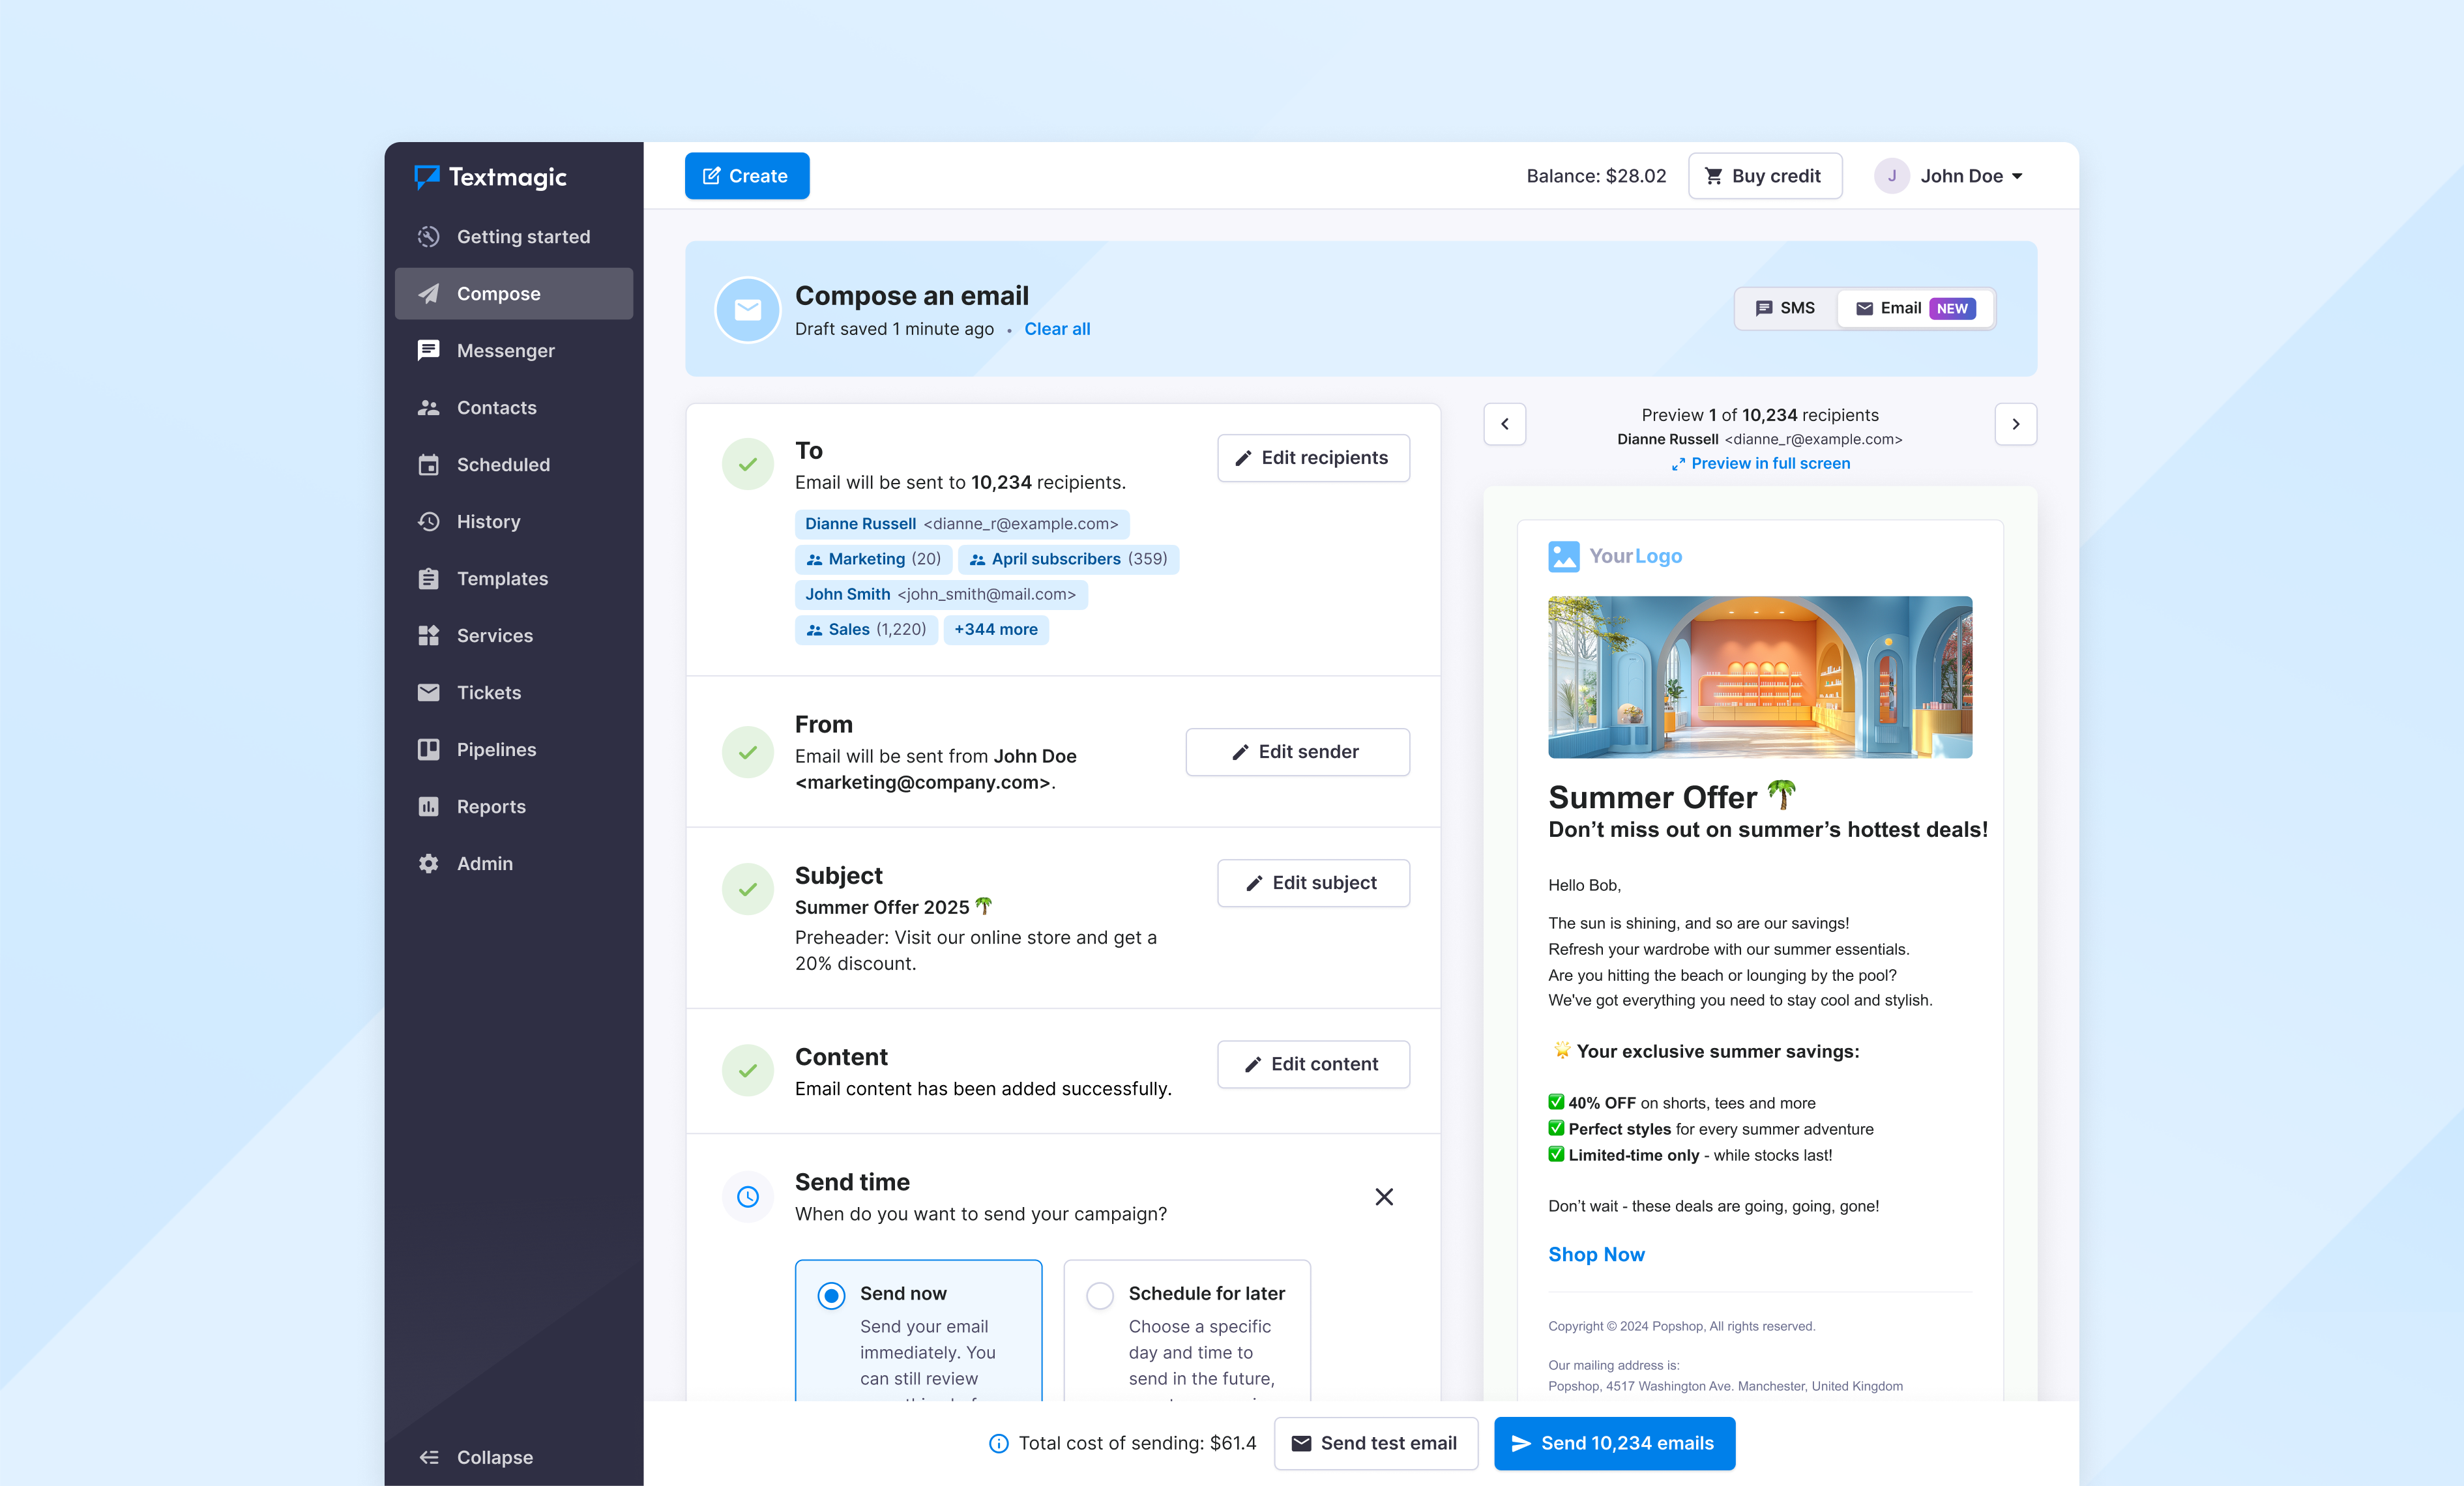2464x1486 pixels.
Task: Open Reports from the sidebar
Action: click(x=490, y=806)
